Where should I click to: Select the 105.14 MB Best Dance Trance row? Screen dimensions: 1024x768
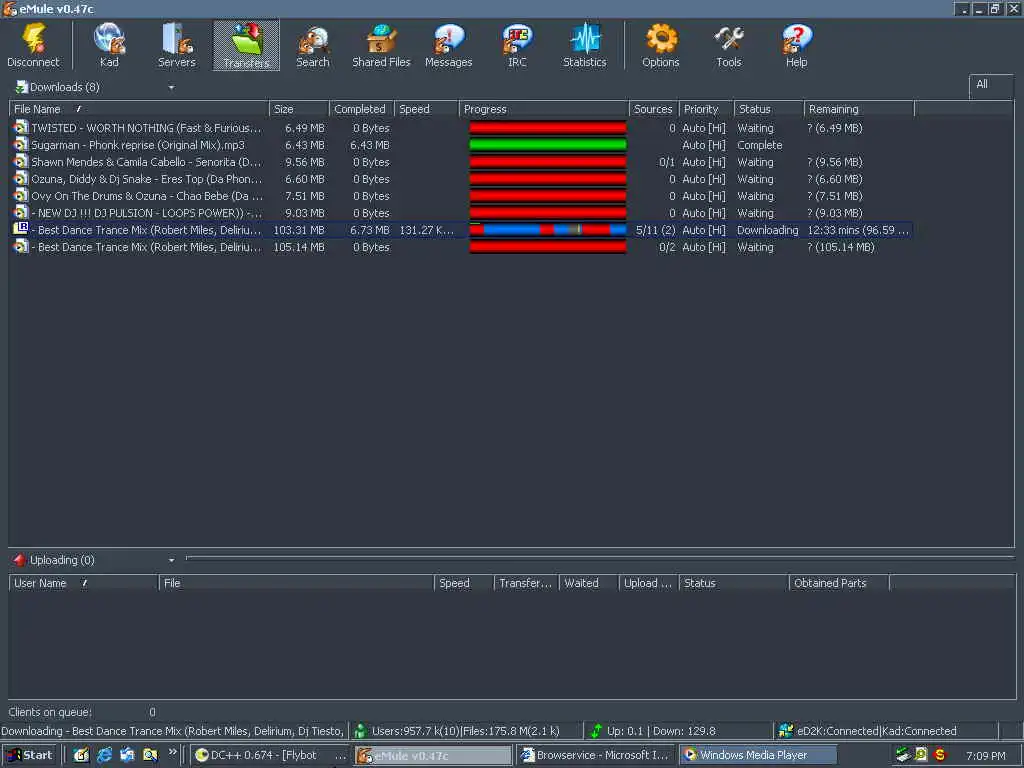461,247
